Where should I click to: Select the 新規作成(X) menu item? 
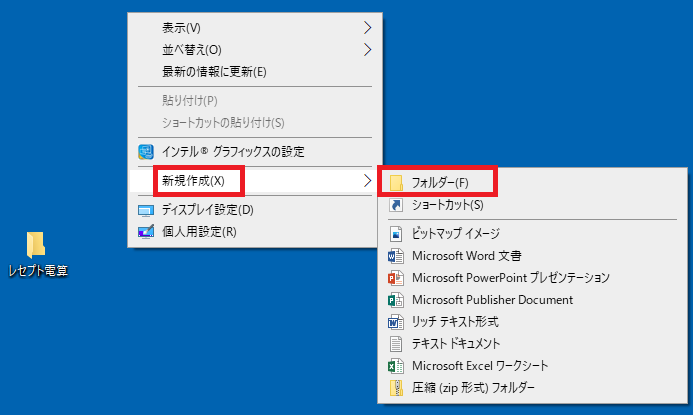[255, 181]
